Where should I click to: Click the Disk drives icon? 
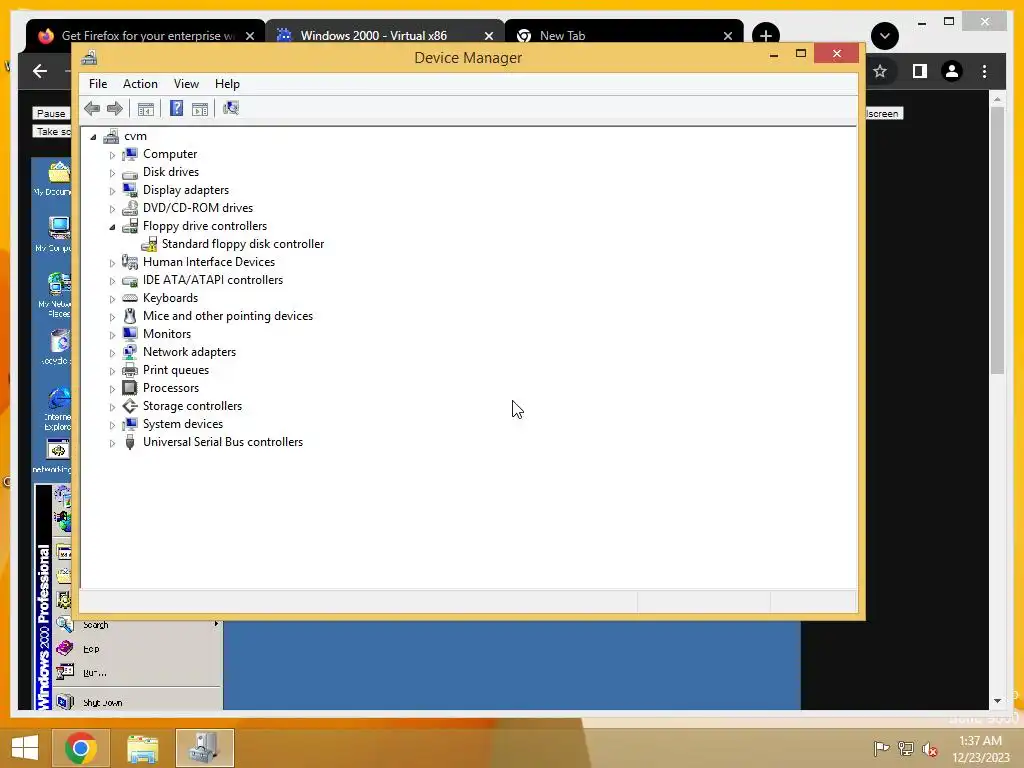[x=130, y=172]
